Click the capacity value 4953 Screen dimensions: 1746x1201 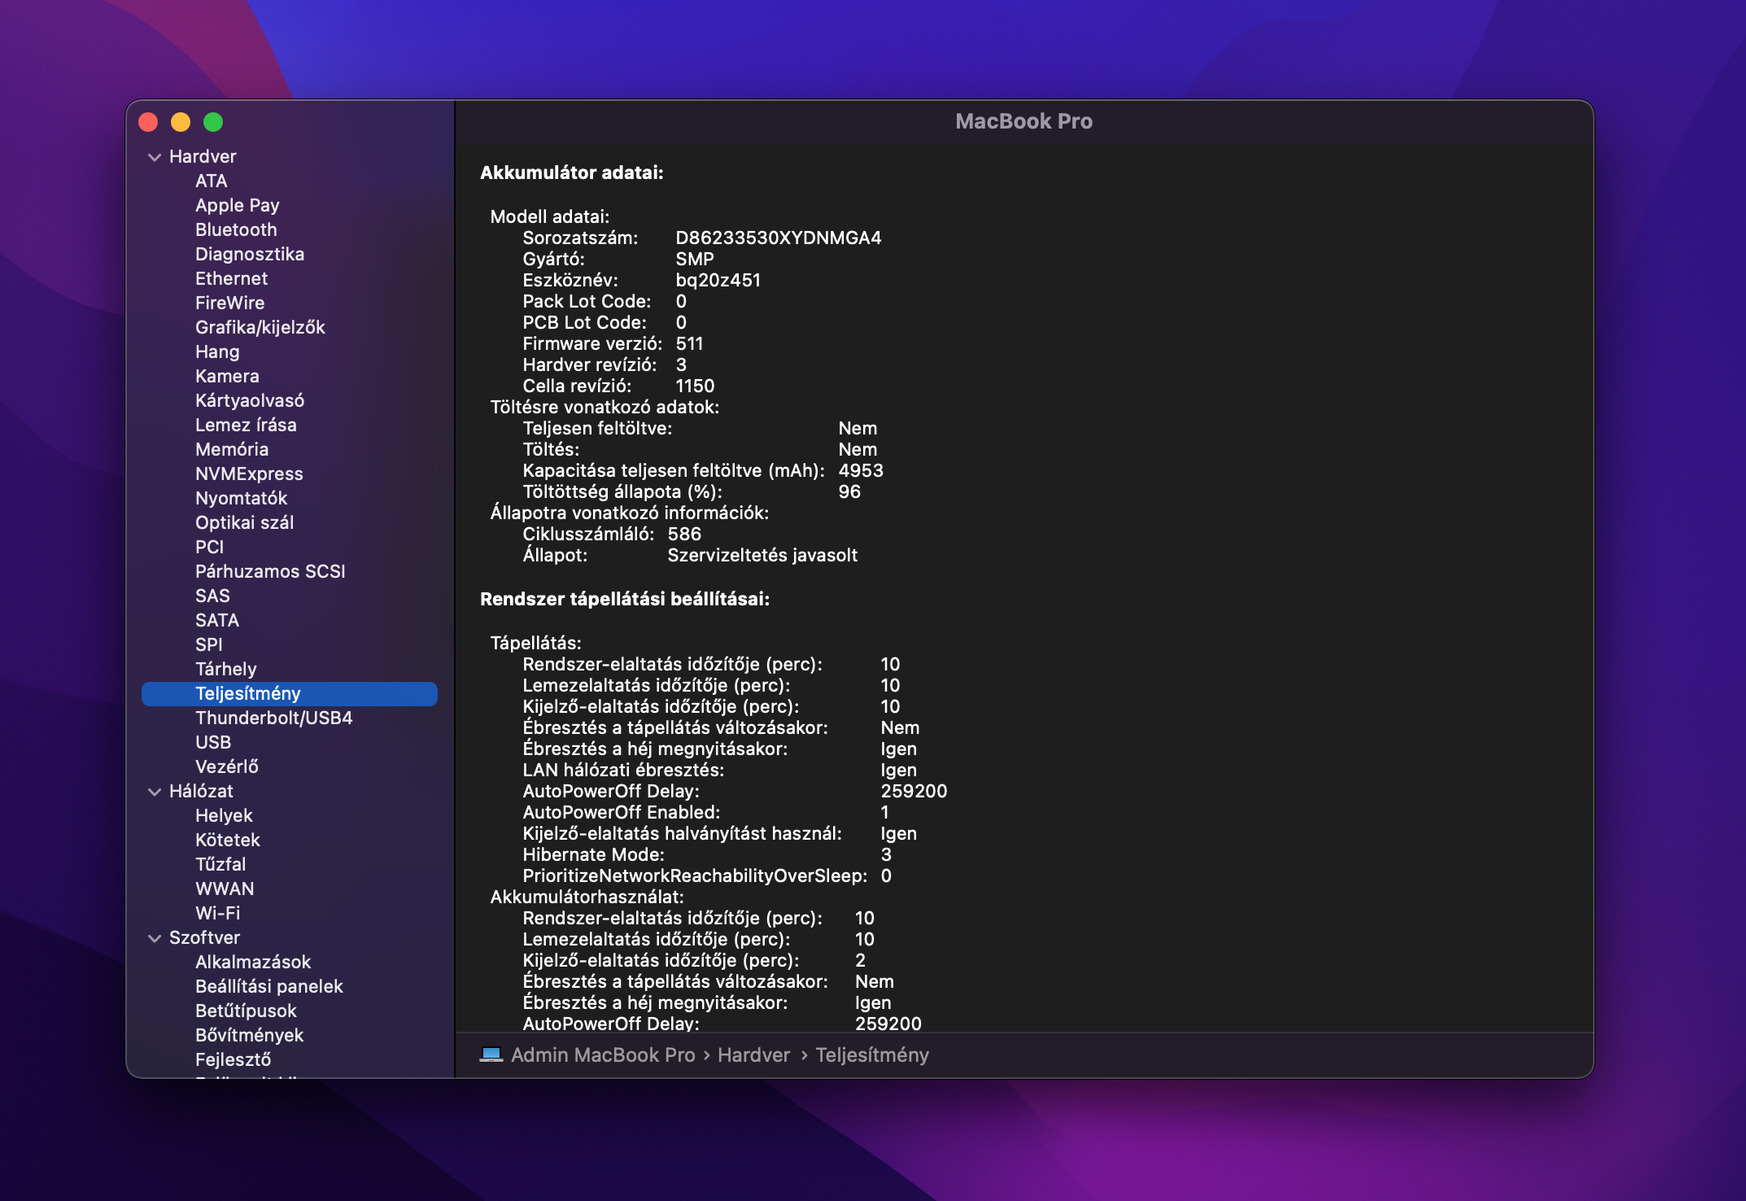[x=861, y=471]
